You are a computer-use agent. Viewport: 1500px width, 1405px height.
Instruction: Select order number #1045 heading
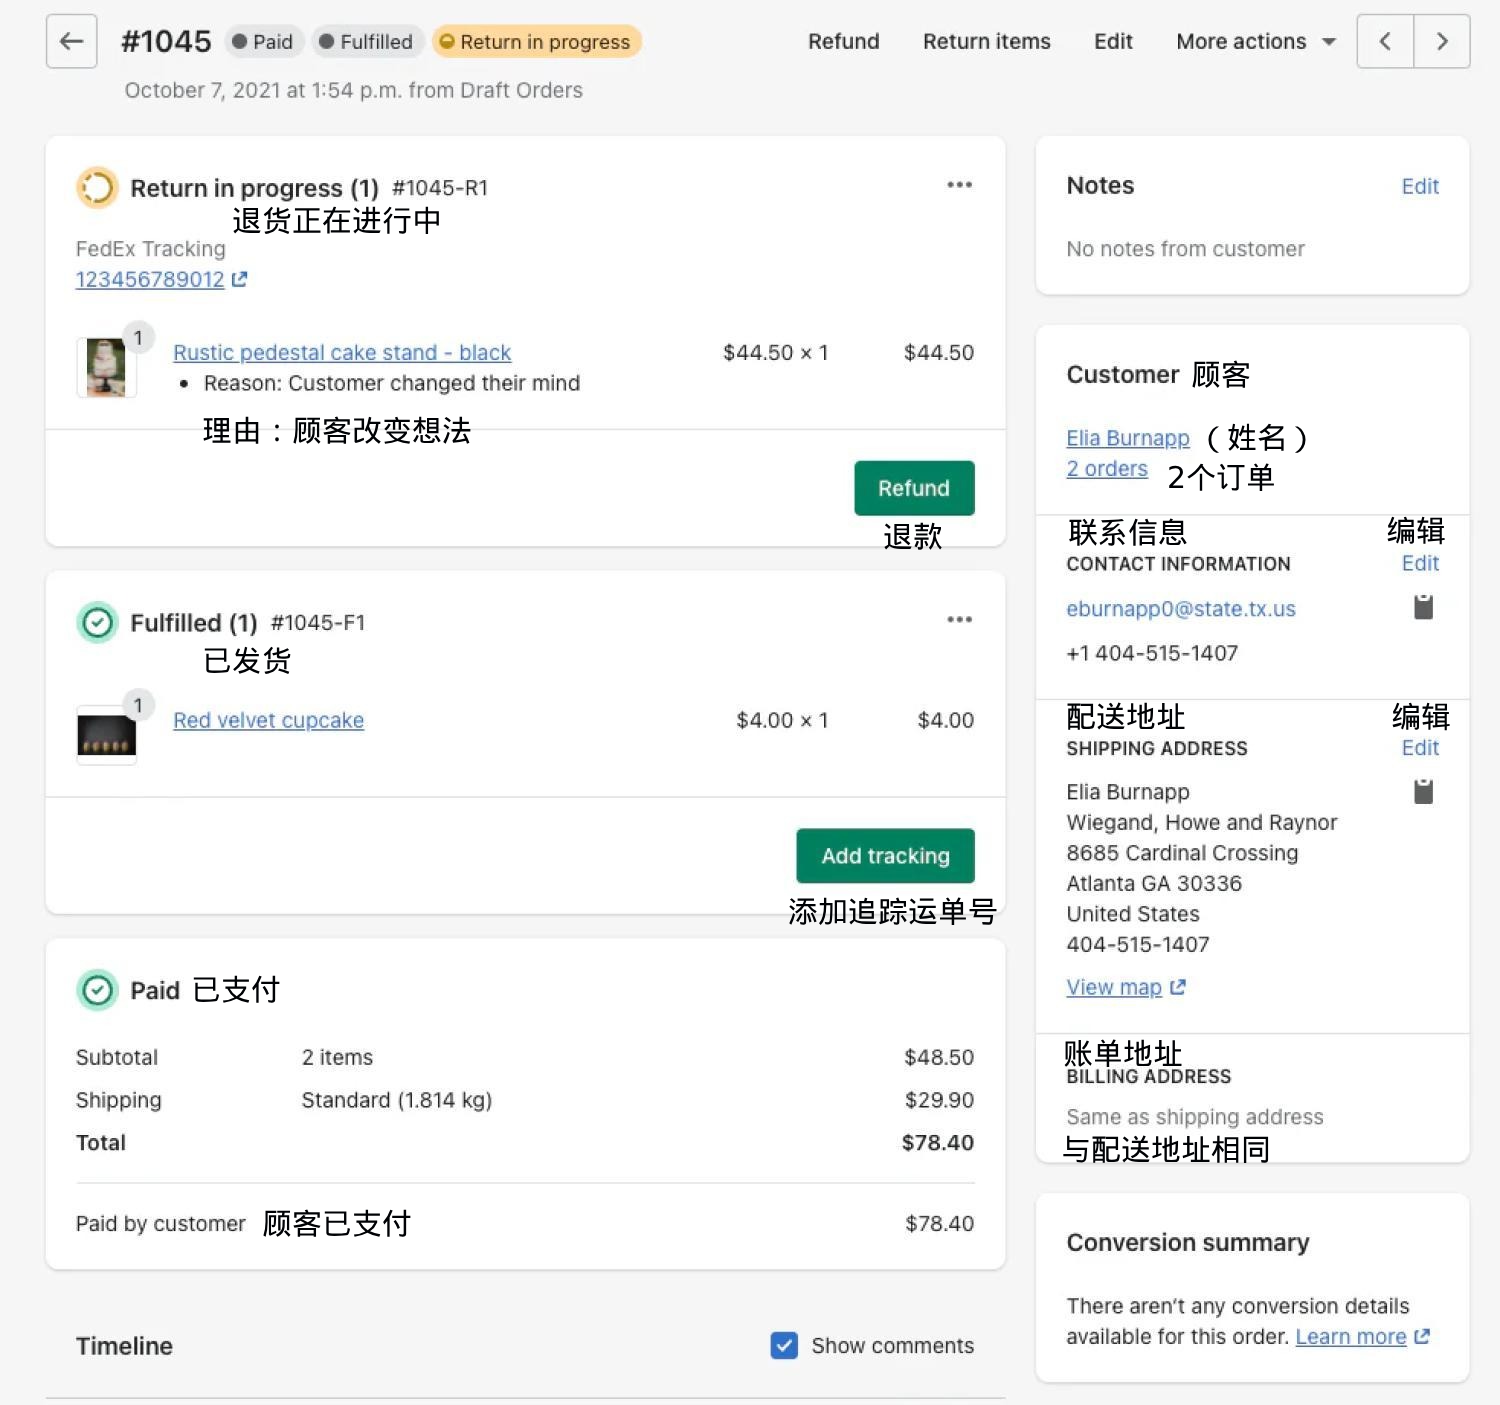[x=166, y=41]
